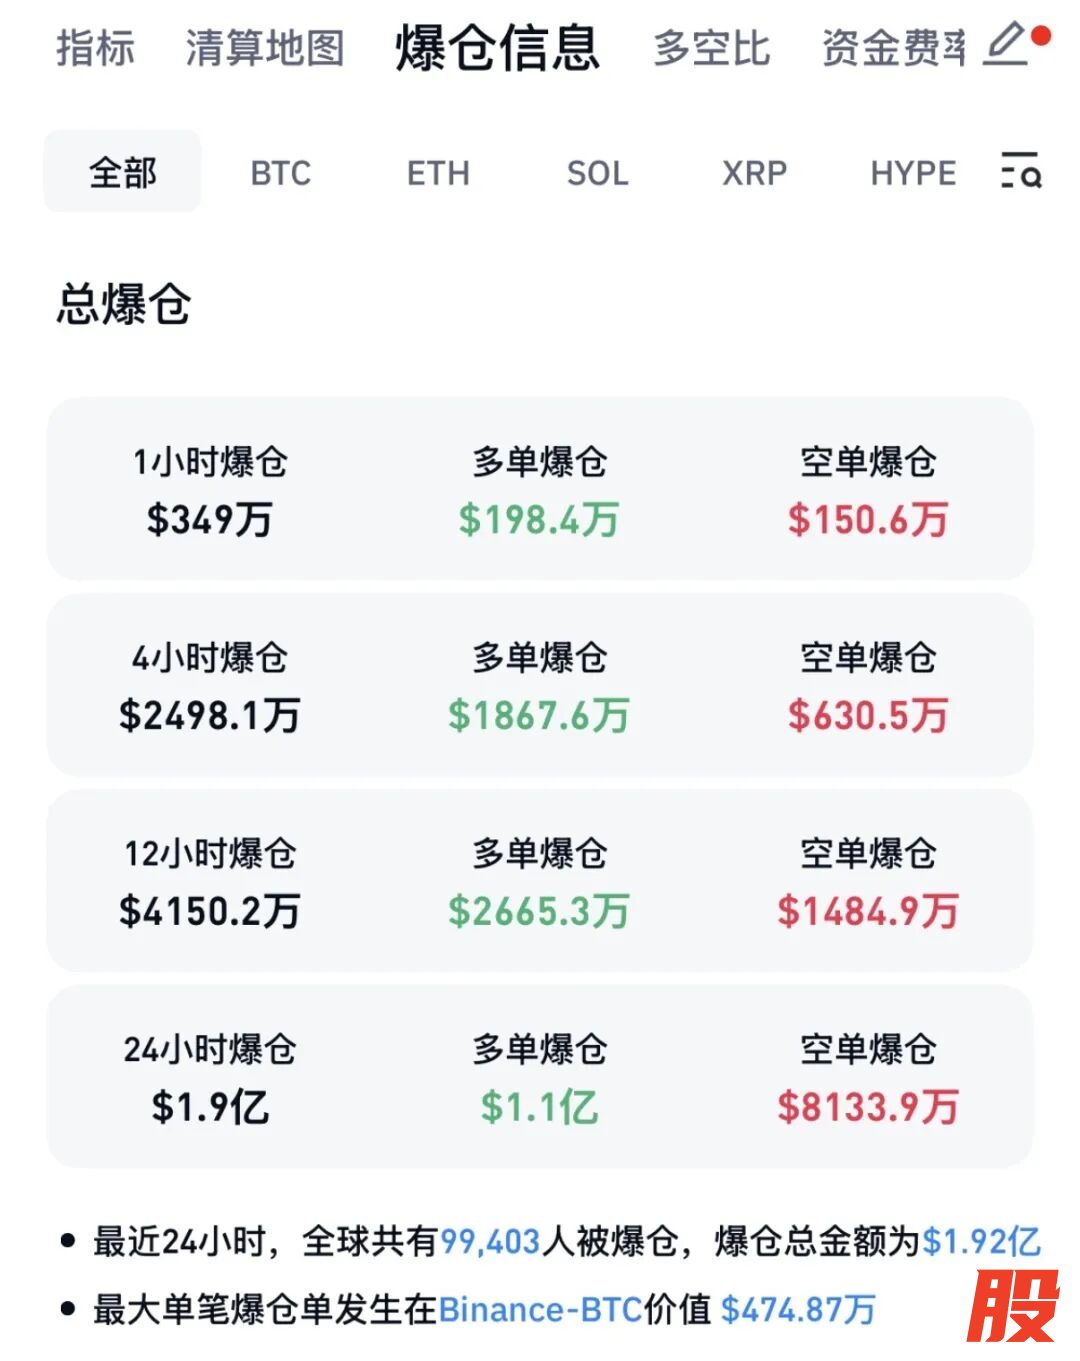Screen dimensions: 1080x1361
Task: Open the 清算地图 tab
Action: [265, 48]
